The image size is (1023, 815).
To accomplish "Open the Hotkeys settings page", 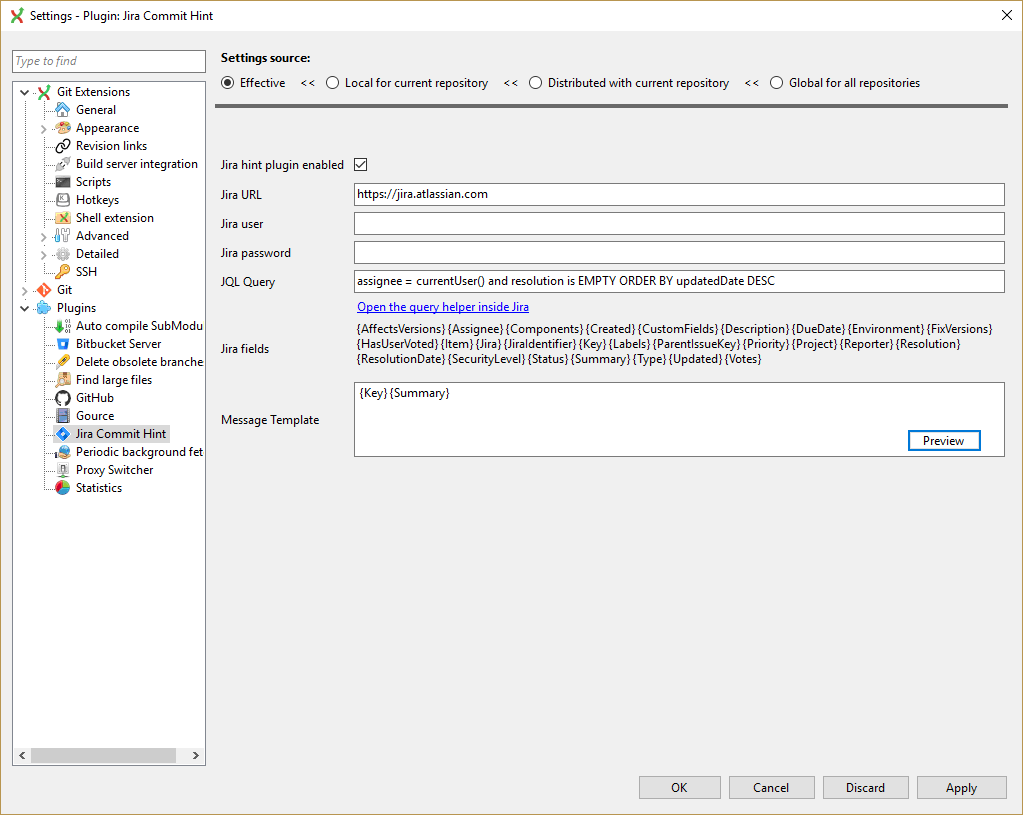I will pos(97,200).
